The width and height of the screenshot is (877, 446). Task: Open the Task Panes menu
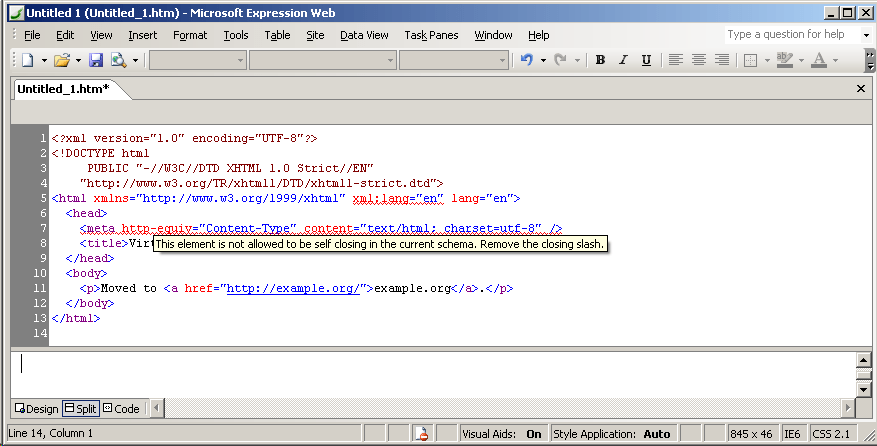(431, 35)
